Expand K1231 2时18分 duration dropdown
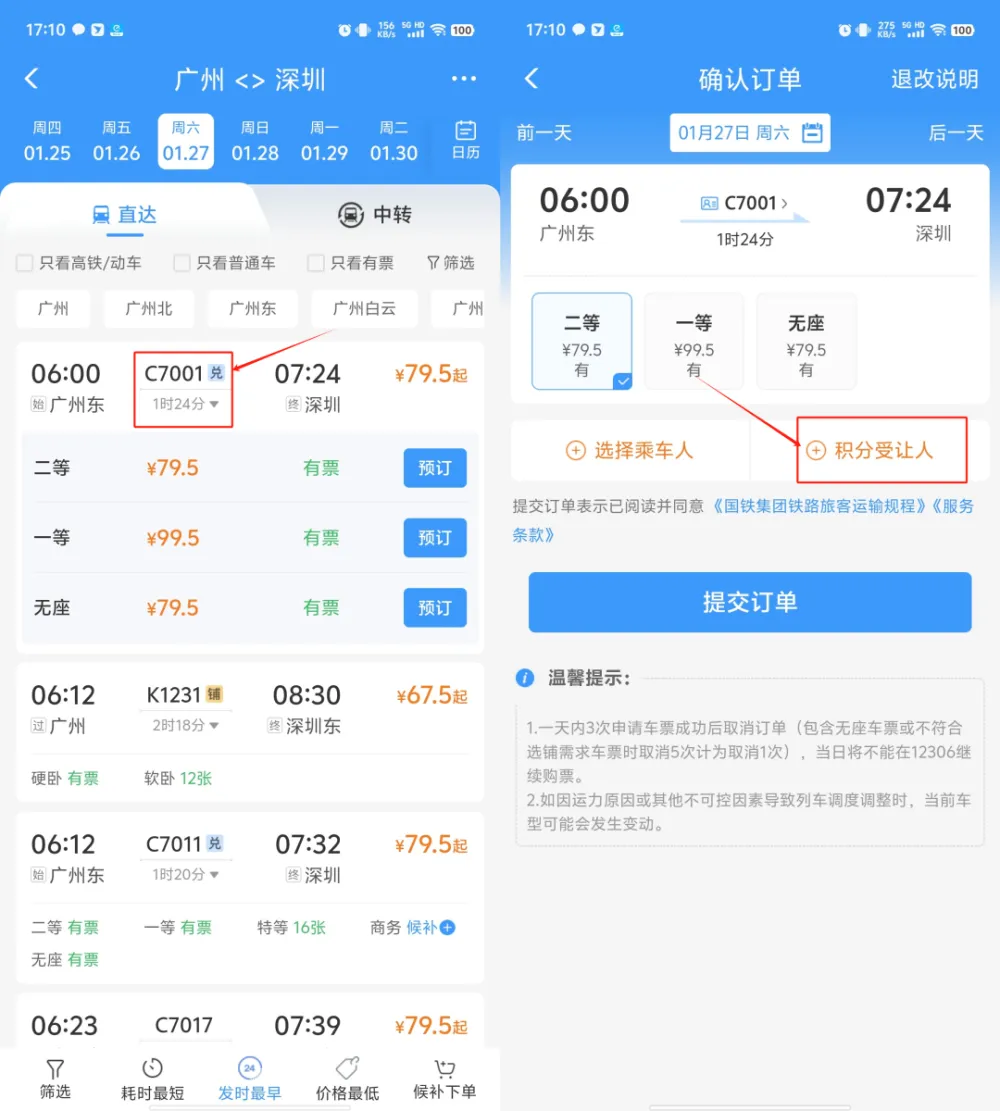This screenshot has height=1111, width=1000. [x=214, y=726]
